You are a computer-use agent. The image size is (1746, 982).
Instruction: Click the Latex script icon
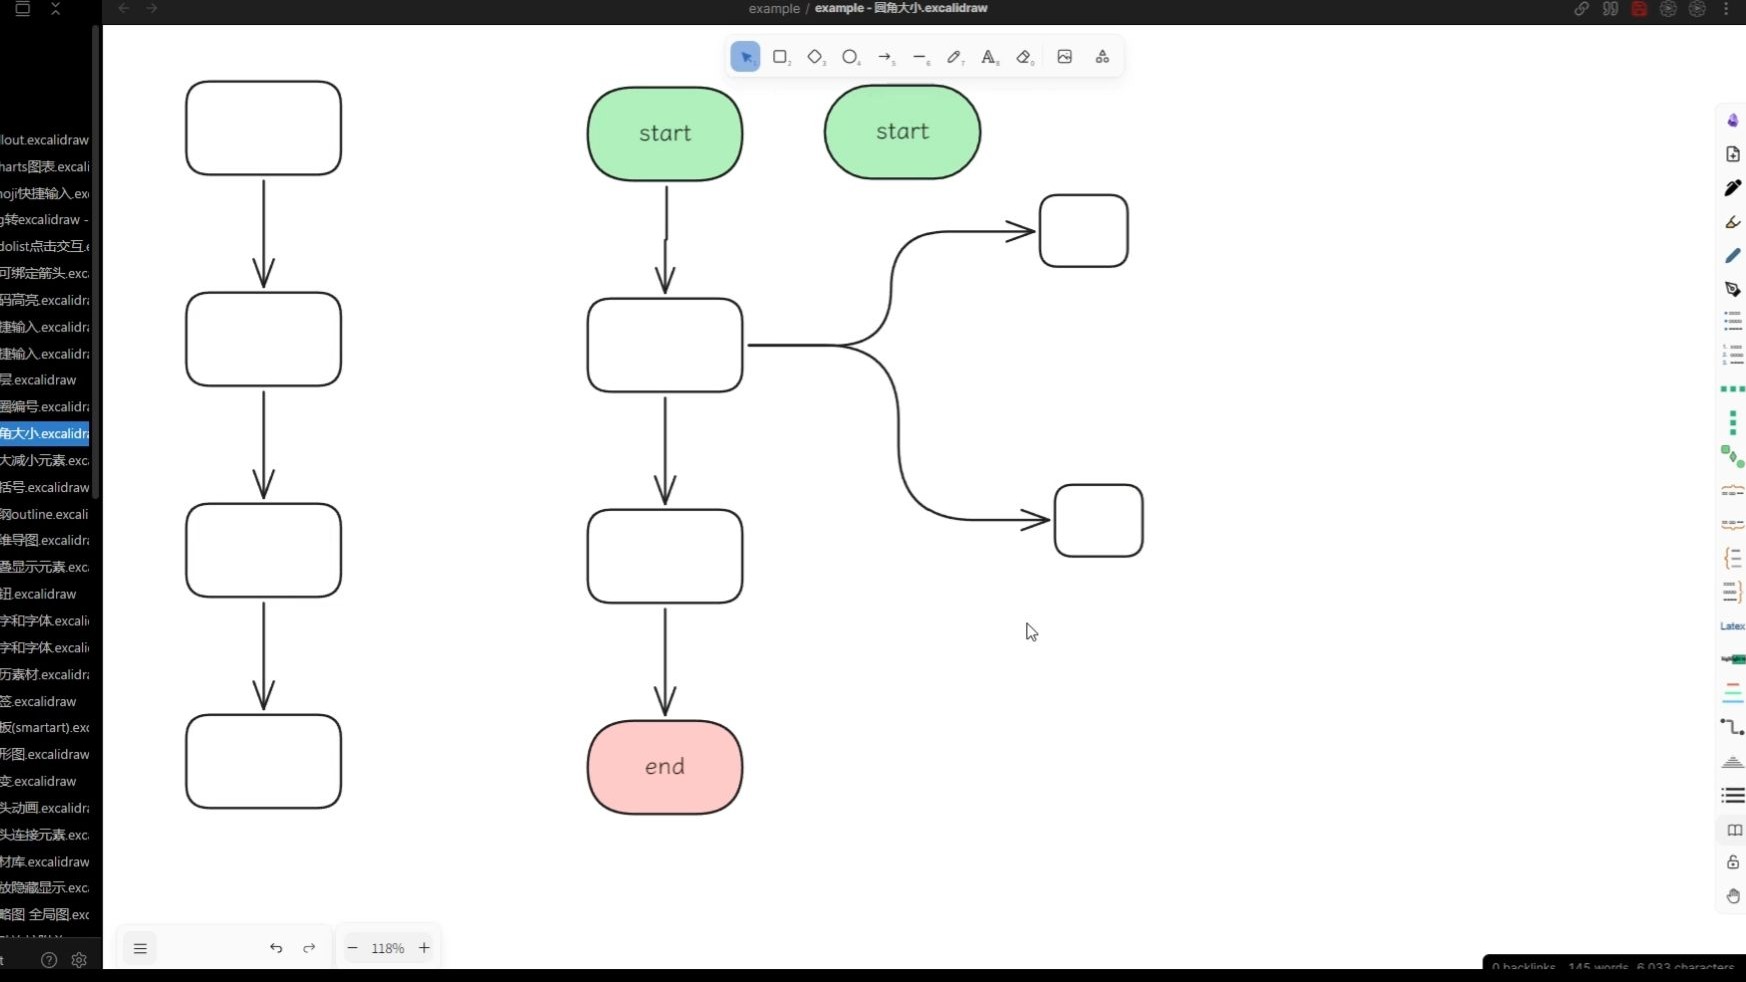coord(1733,626)
